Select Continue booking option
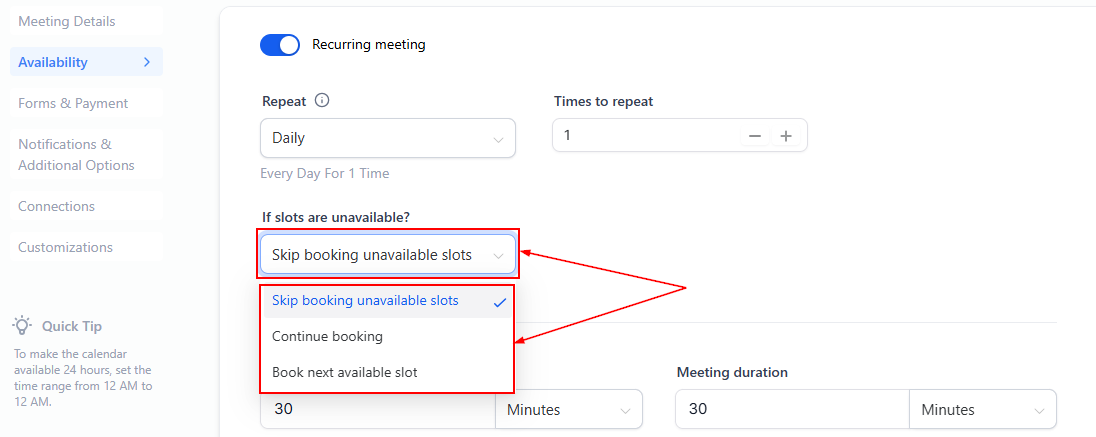Viewport: 1096px width, 437px height. [327, 336]
